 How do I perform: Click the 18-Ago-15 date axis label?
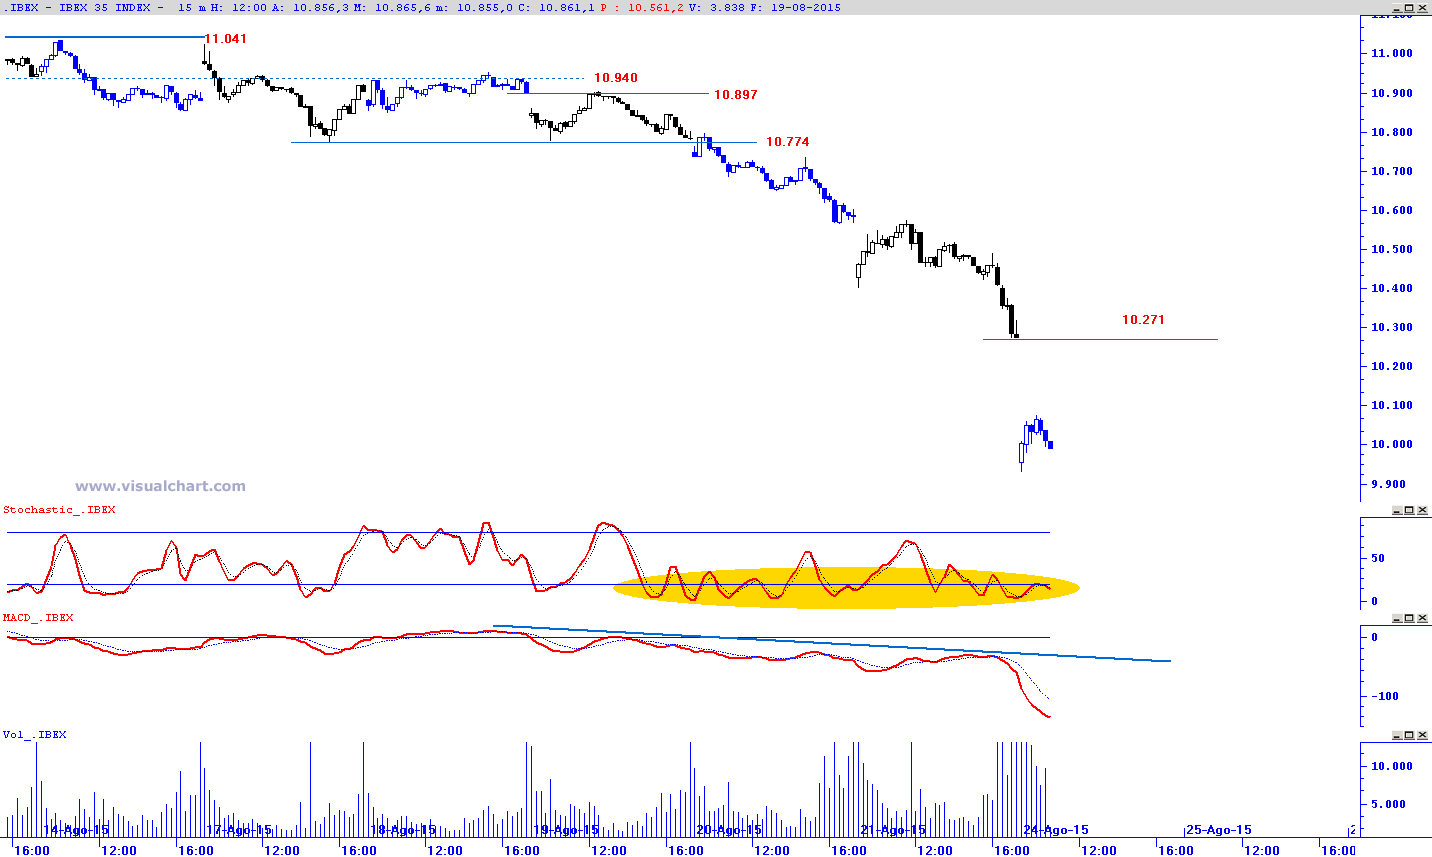click(x=404, y=830)
